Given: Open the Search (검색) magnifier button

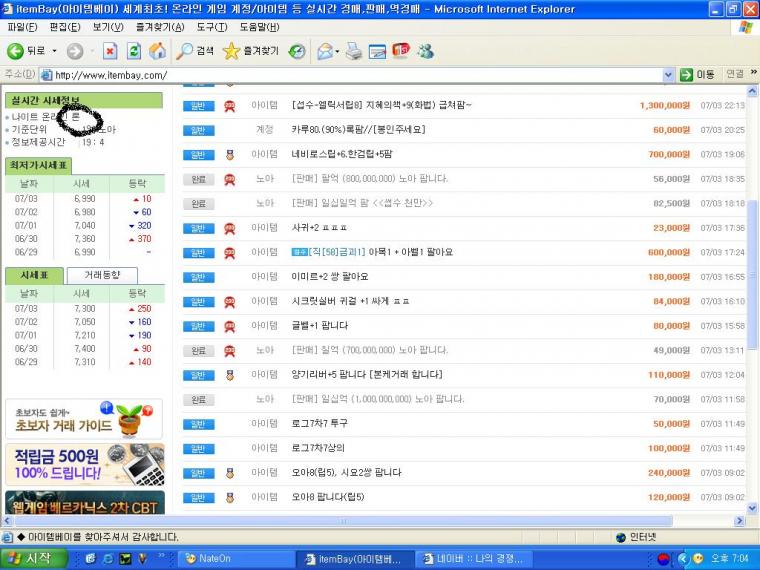Looking at the screenshot, I should (x=195, y=51).
